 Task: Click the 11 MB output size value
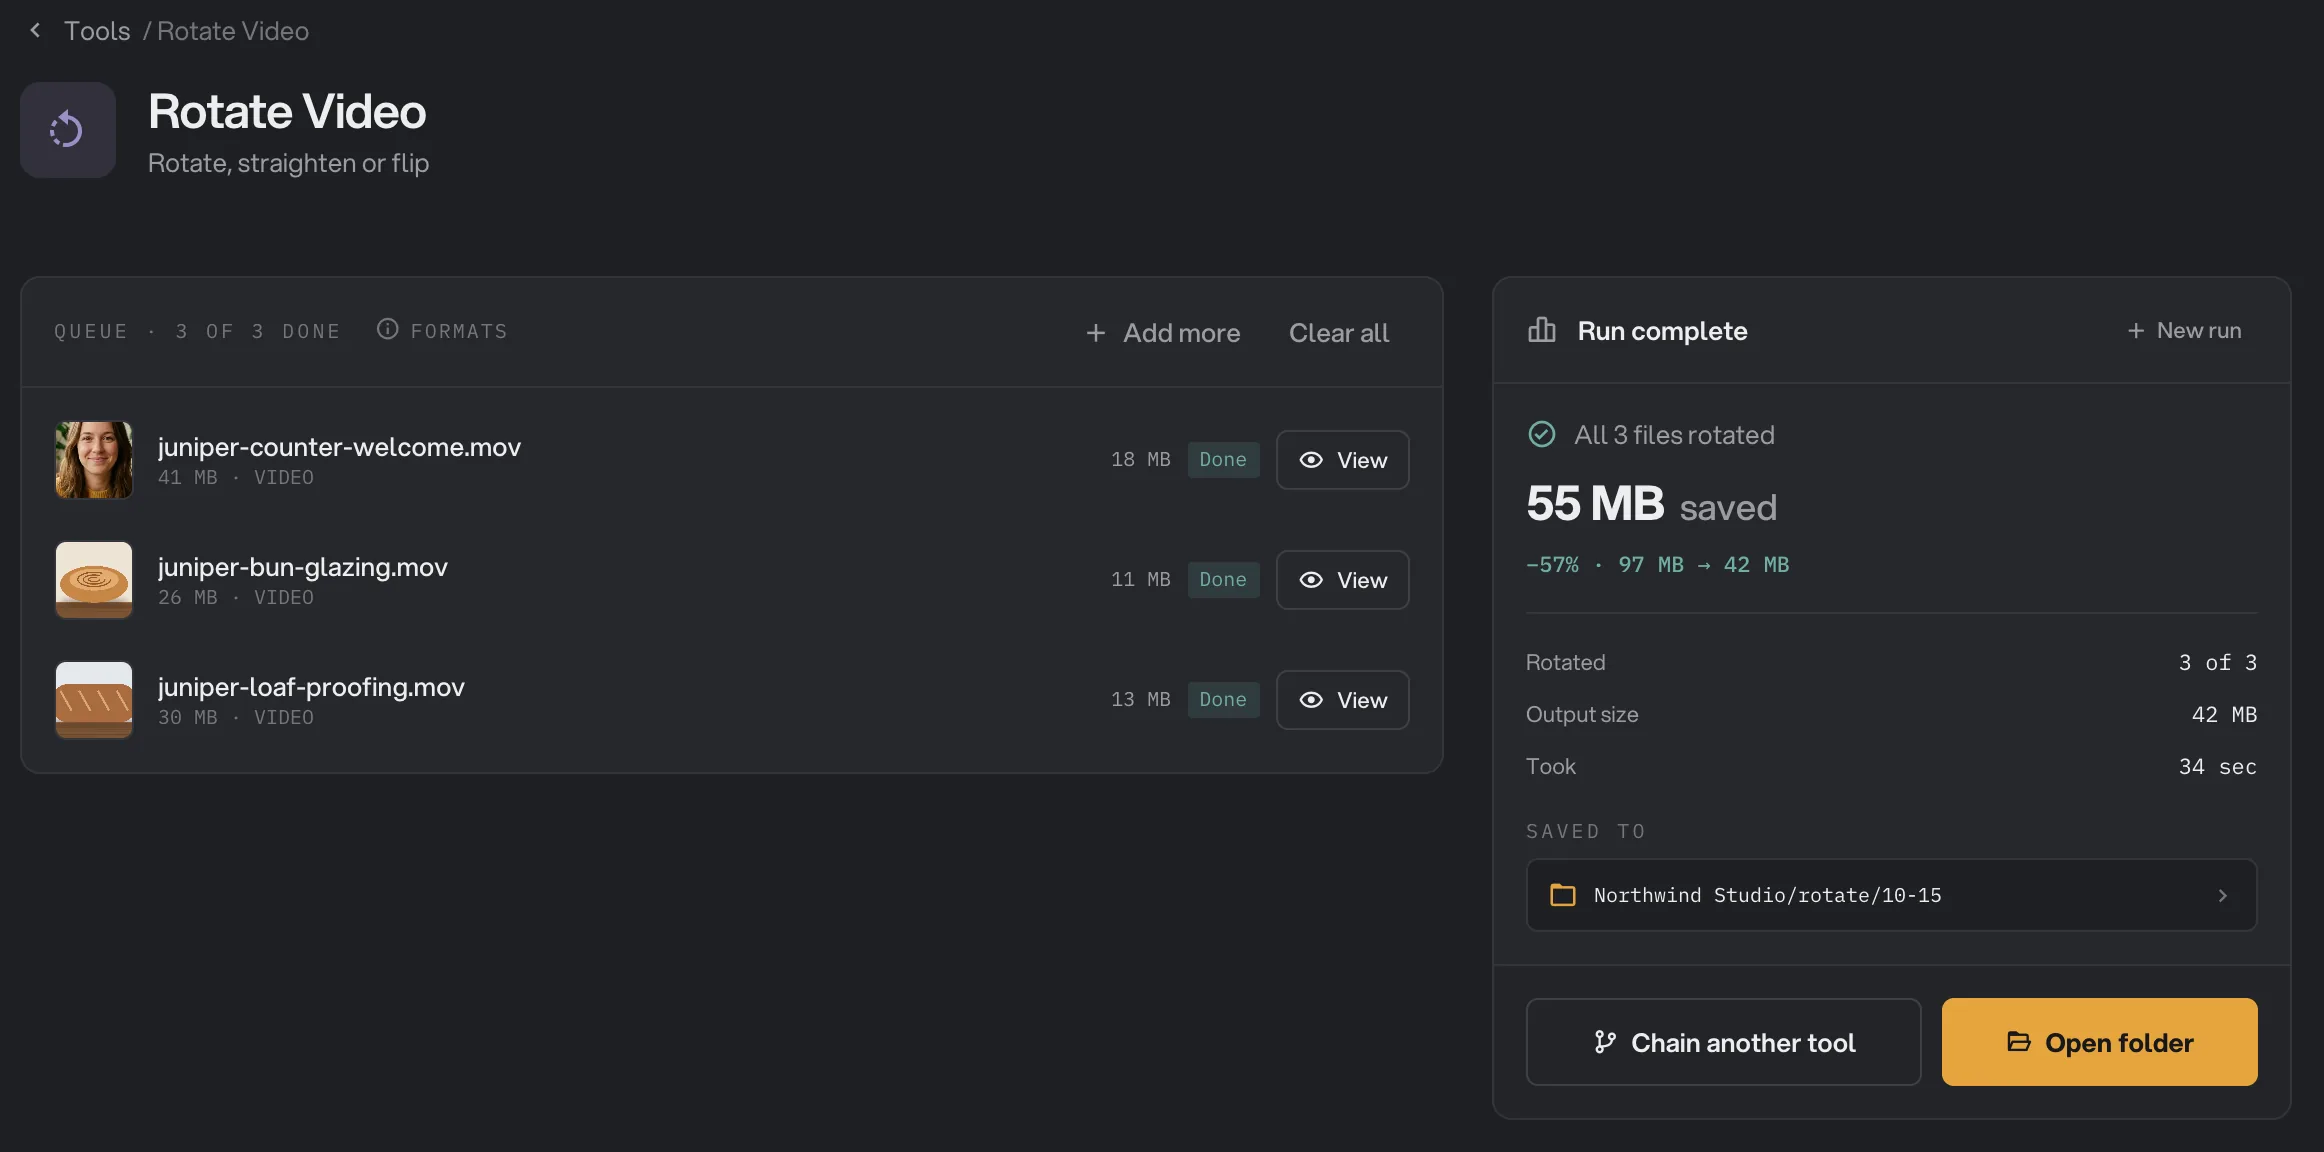coord(1140,580)
